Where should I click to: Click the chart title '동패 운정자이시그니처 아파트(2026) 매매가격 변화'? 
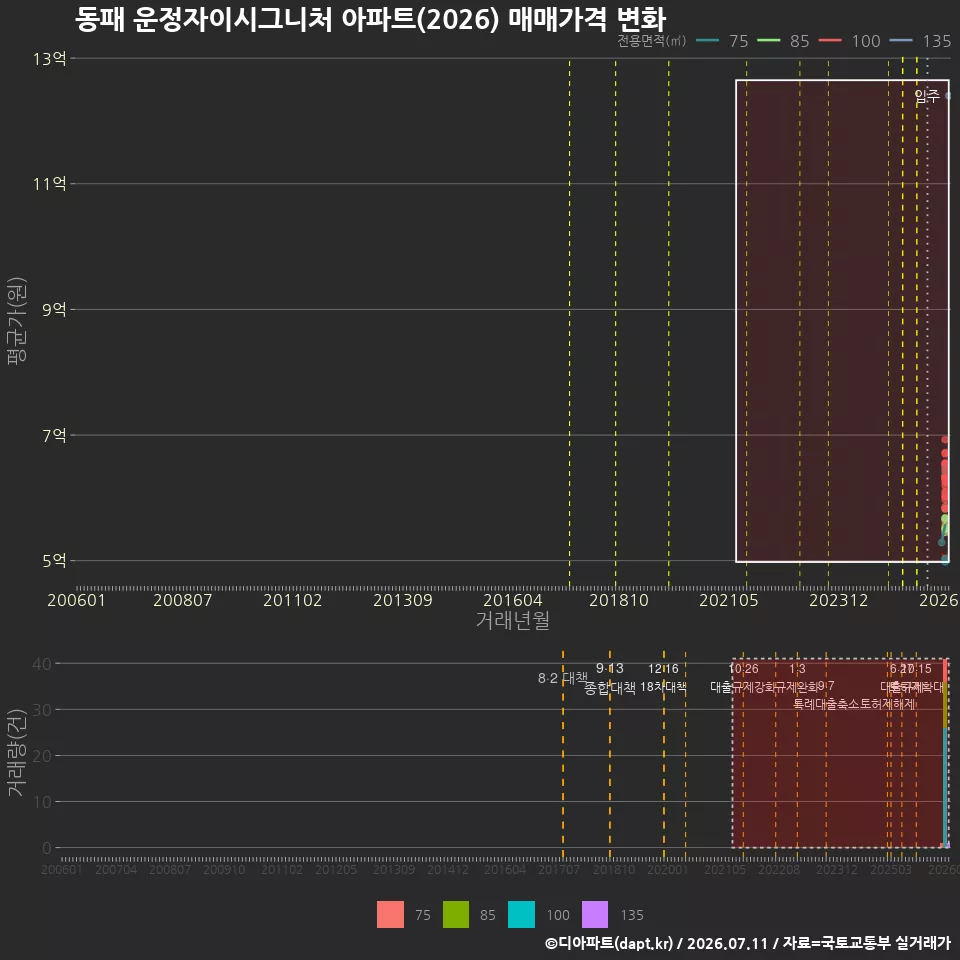pyautogui.click(x=370, y=19)
